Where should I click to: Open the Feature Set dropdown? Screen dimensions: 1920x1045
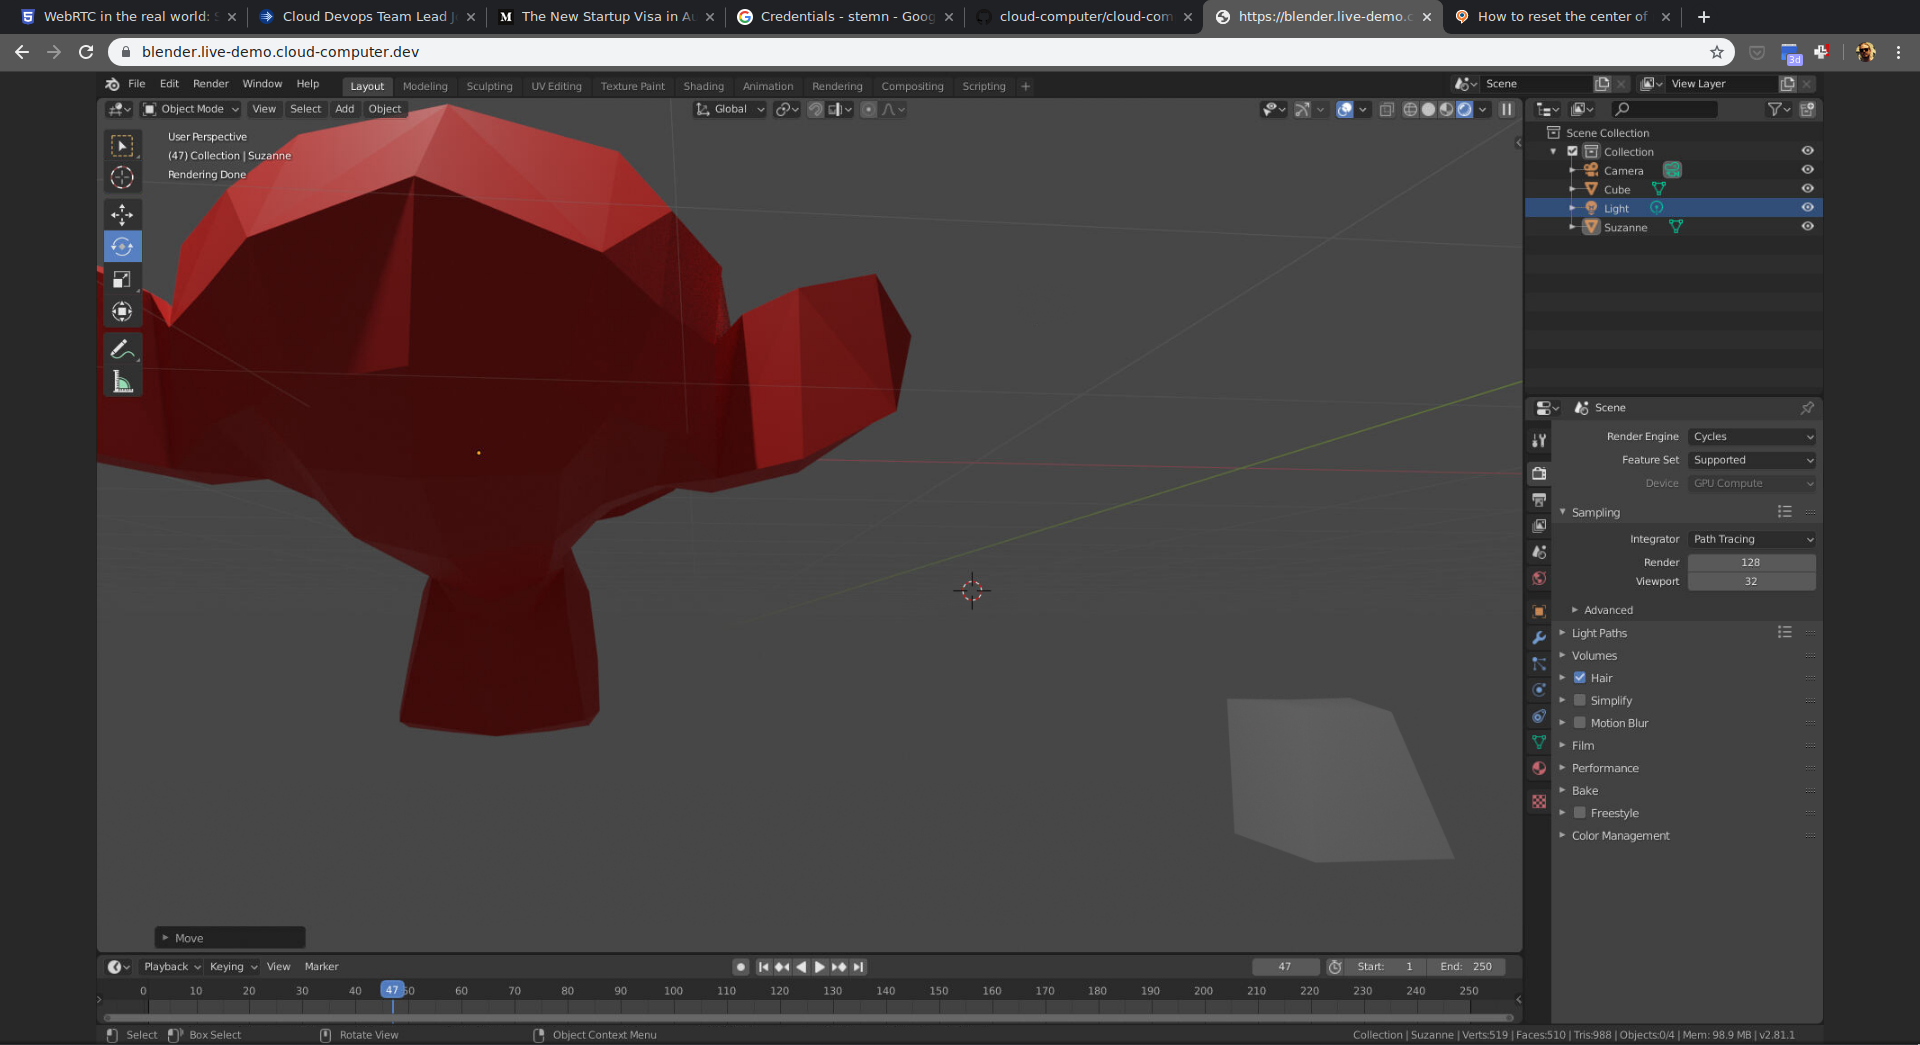click(1752, 460)
